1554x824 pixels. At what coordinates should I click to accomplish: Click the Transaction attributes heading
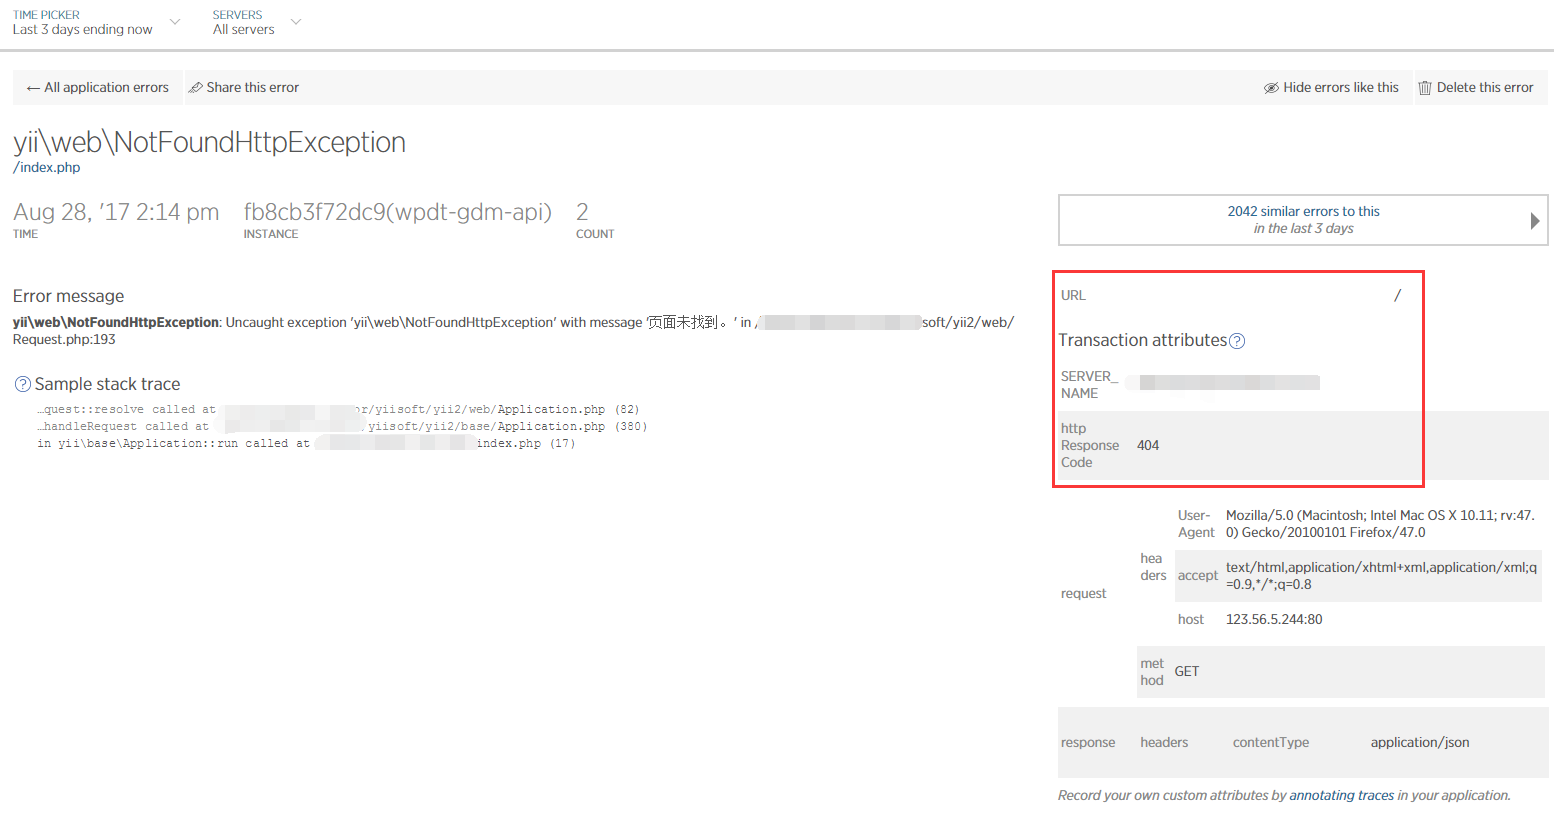click(x=1143, y=341)
